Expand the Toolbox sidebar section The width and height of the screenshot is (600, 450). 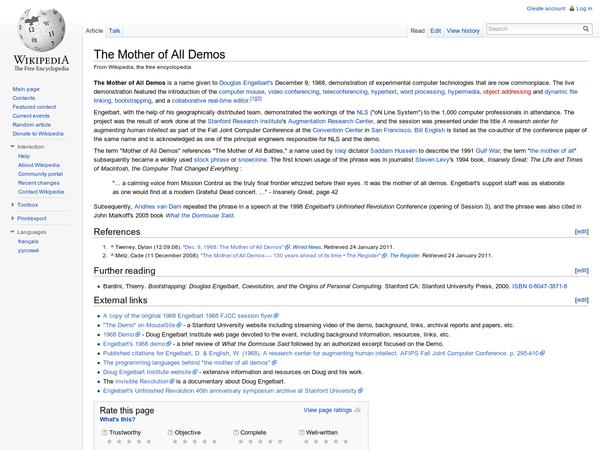click(x=12, y=205)
